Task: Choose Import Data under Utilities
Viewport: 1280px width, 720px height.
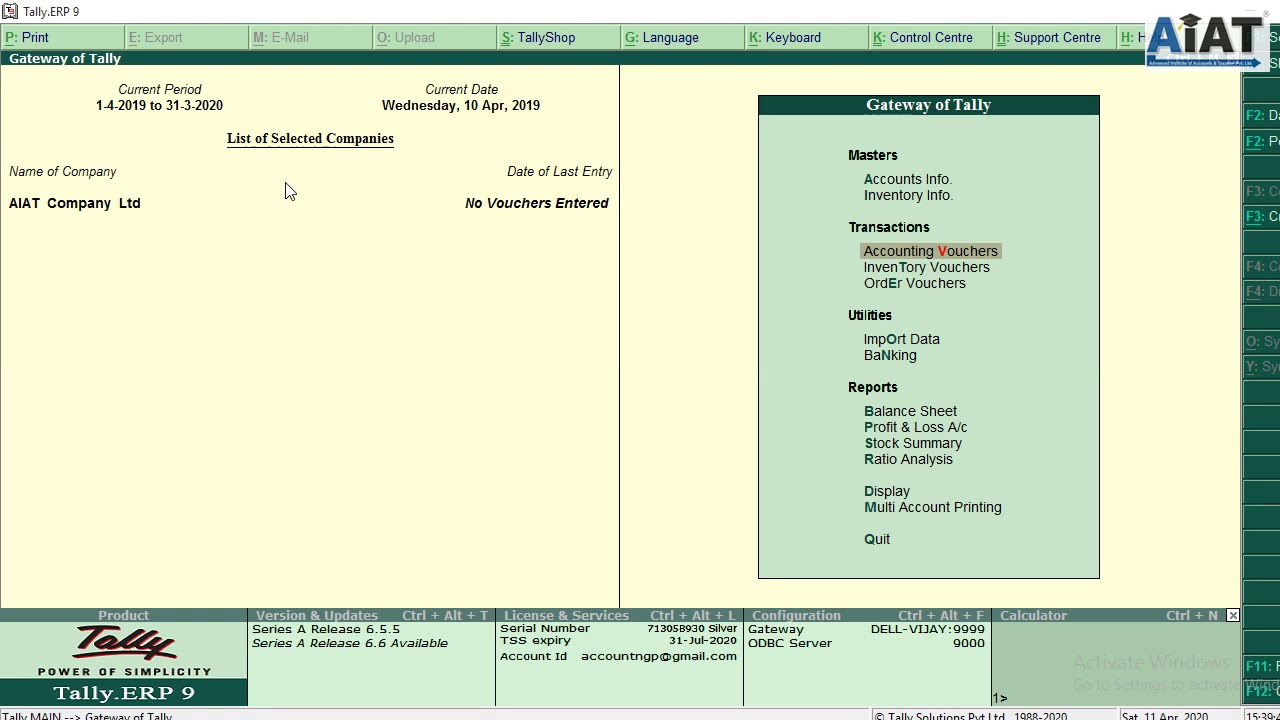Action: 901,339
